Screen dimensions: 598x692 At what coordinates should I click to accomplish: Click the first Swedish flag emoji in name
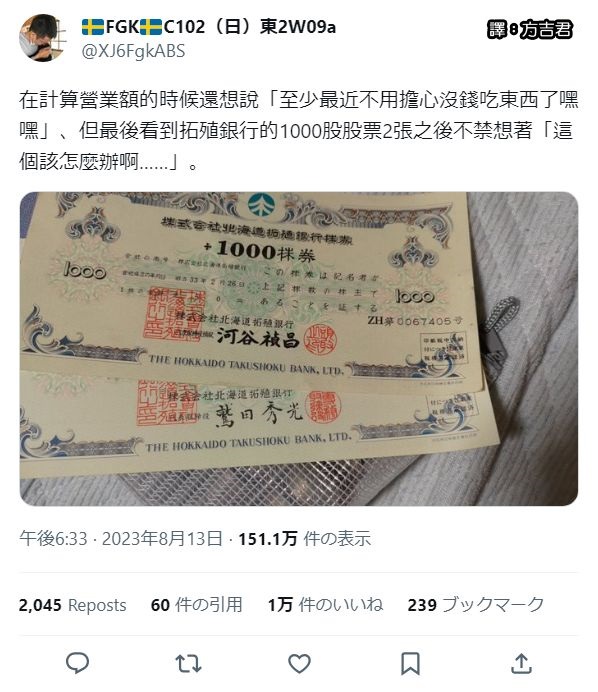click(x=93, y=27)
